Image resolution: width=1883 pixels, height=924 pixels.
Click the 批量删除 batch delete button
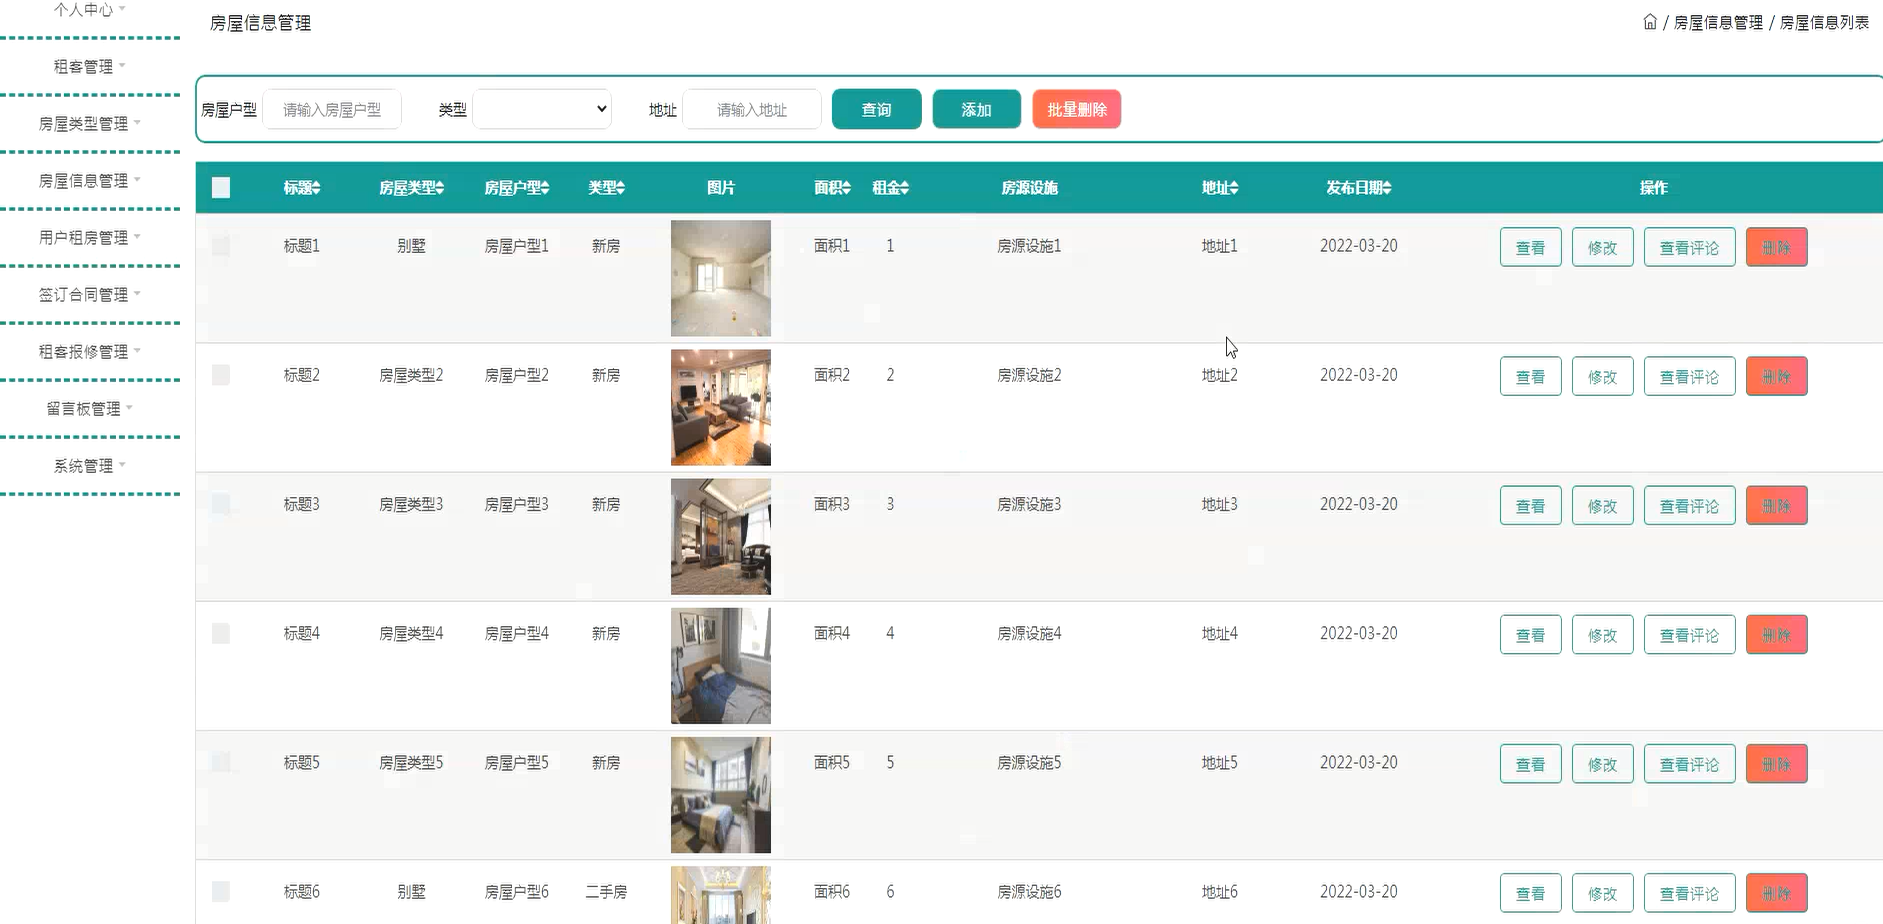point(1077,109)
